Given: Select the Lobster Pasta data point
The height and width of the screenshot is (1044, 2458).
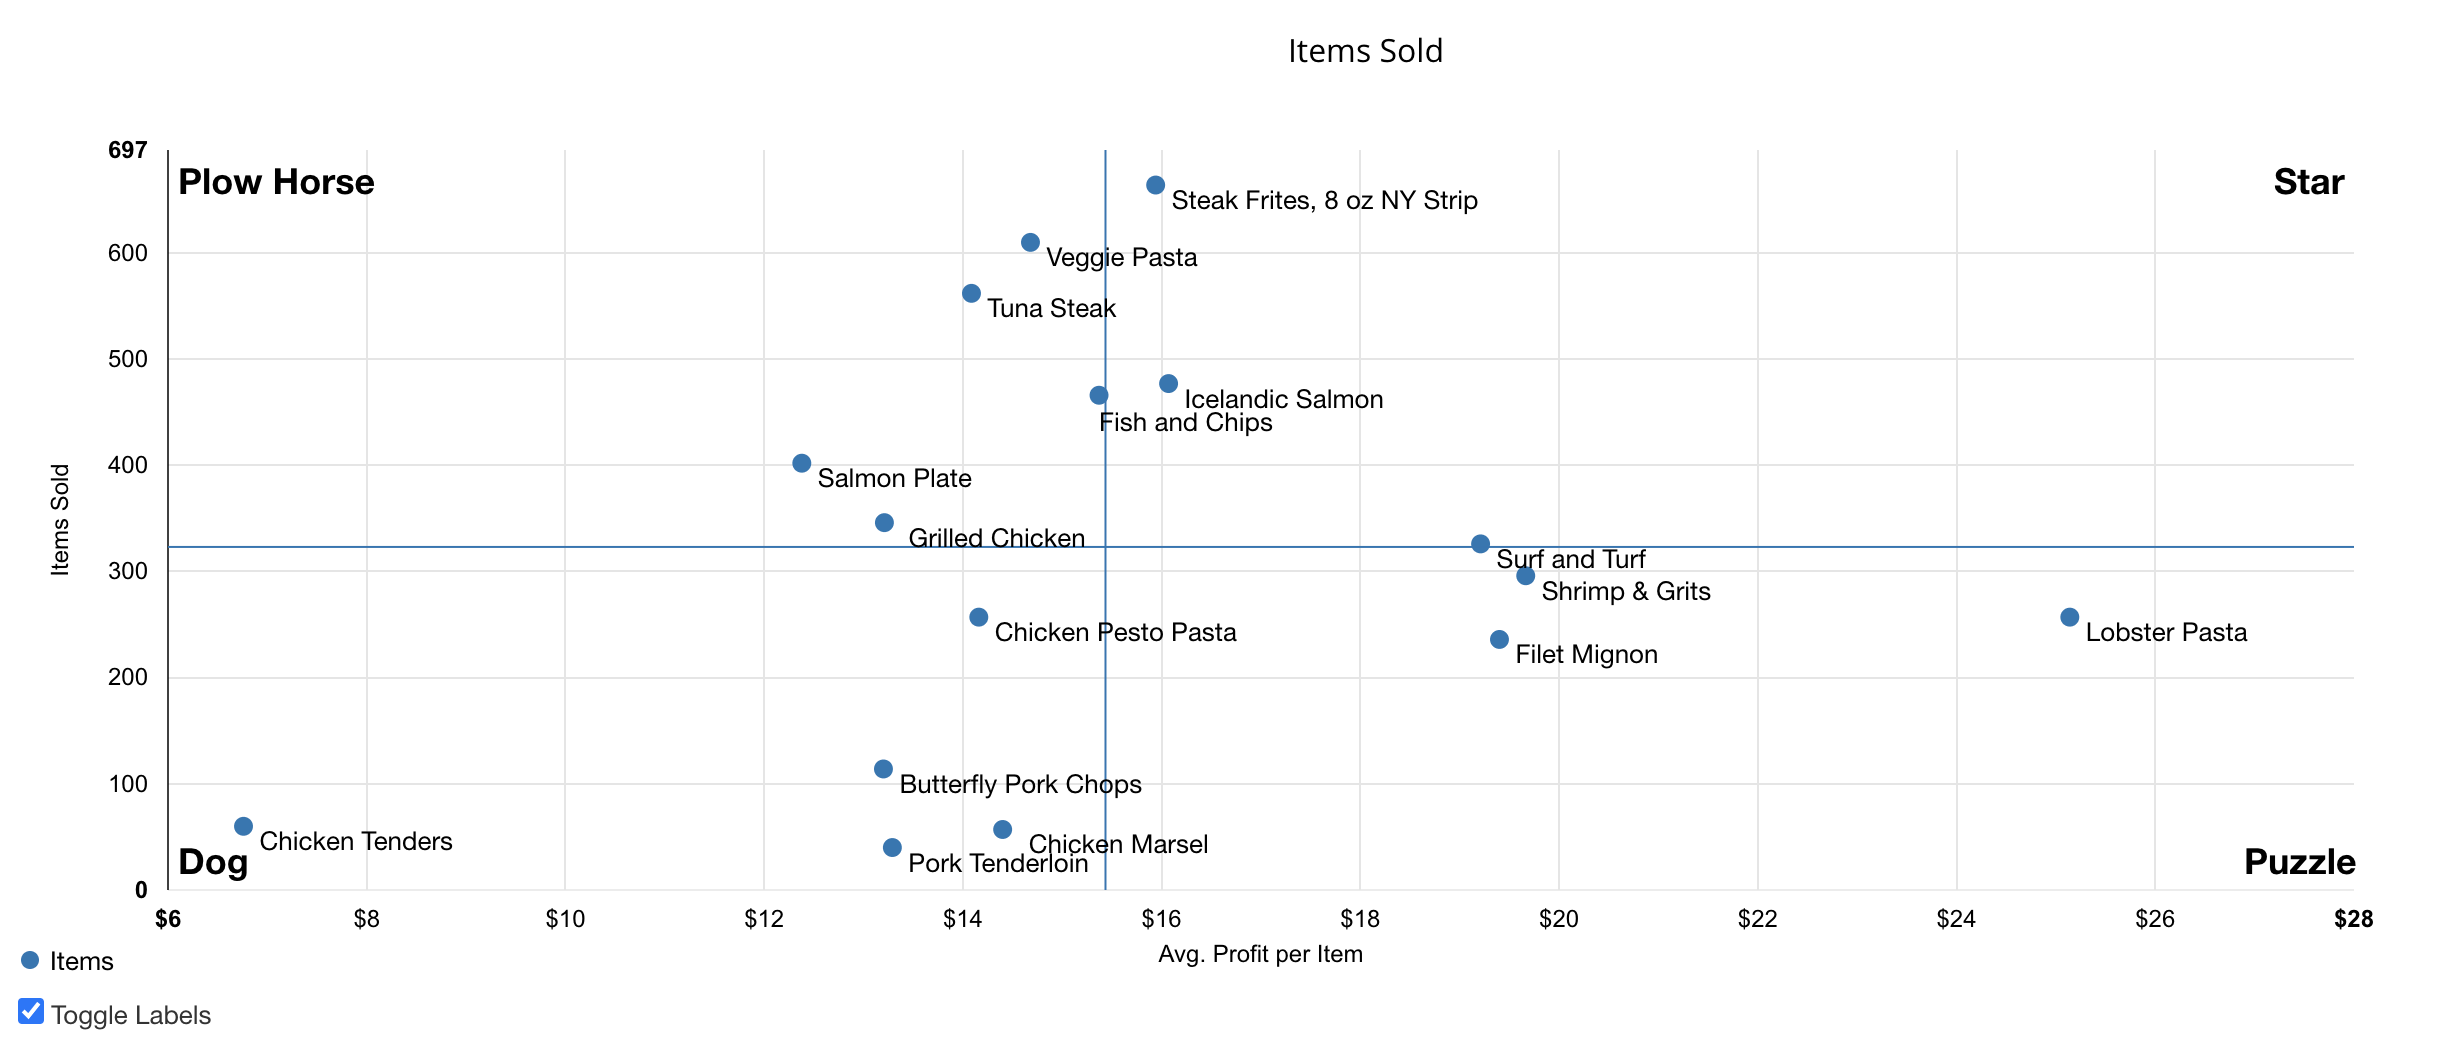Looking at the screenshot, I should [2069, 617].
